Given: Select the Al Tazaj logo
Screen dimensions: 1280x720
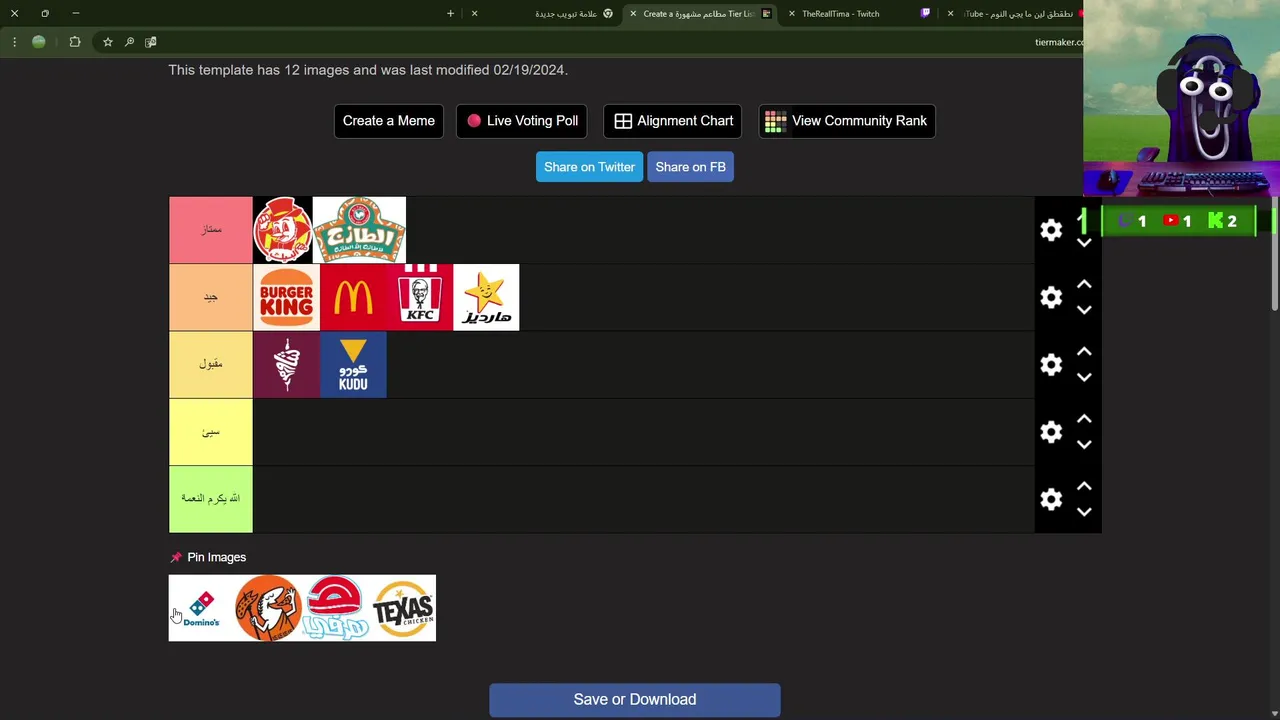Looking at the screenshot, I should tap(359, 230).
